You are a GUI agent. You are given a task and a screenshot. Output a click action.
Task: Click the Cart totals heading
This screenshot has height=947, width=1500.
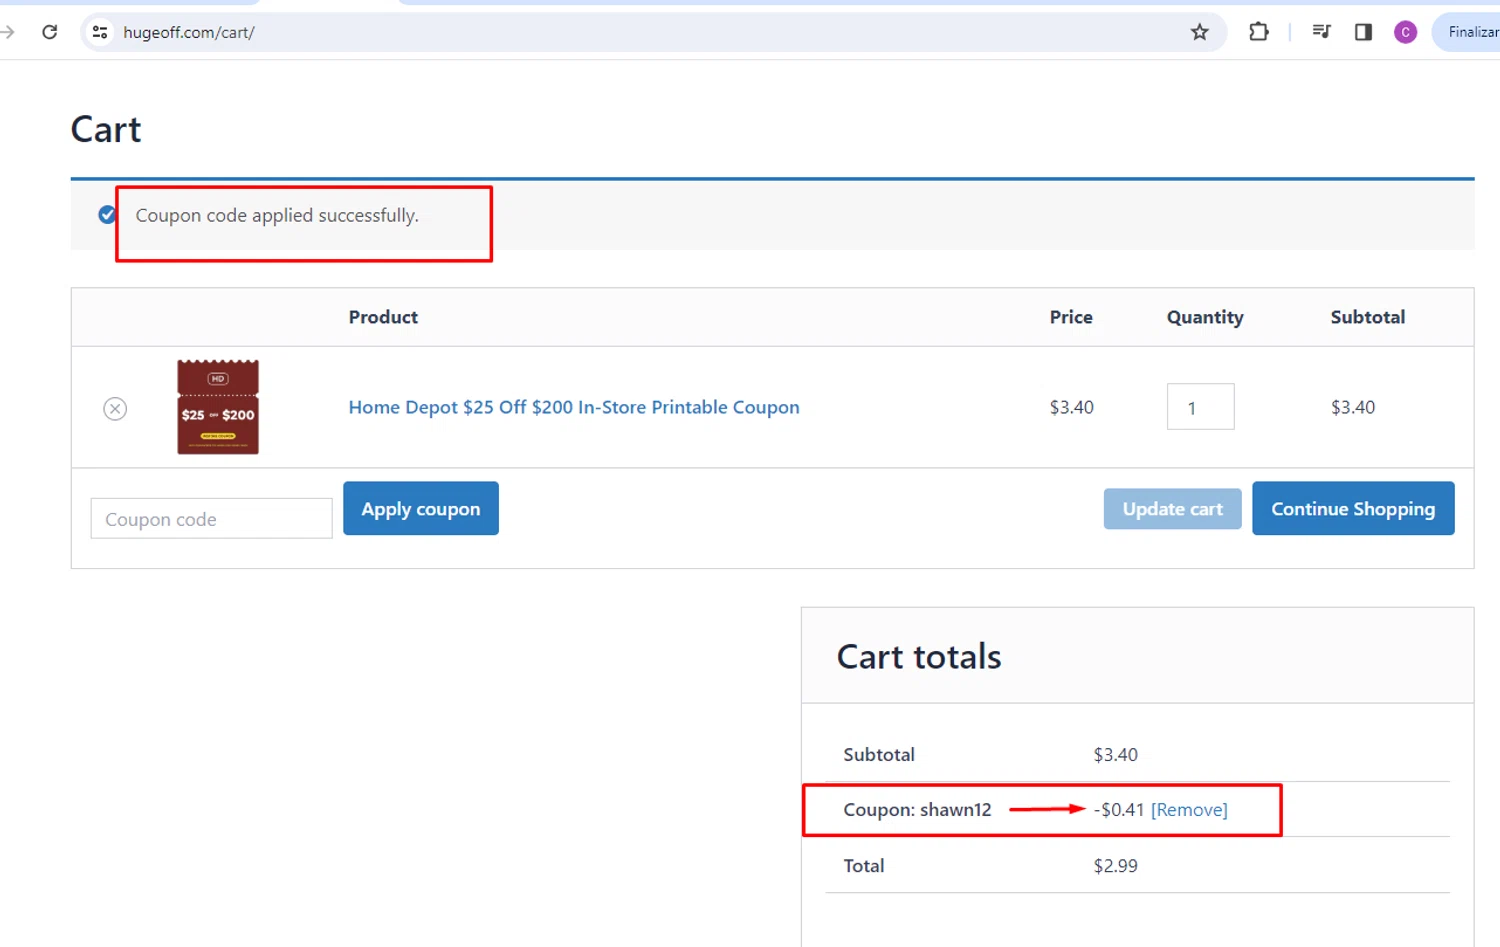[918, 657]
